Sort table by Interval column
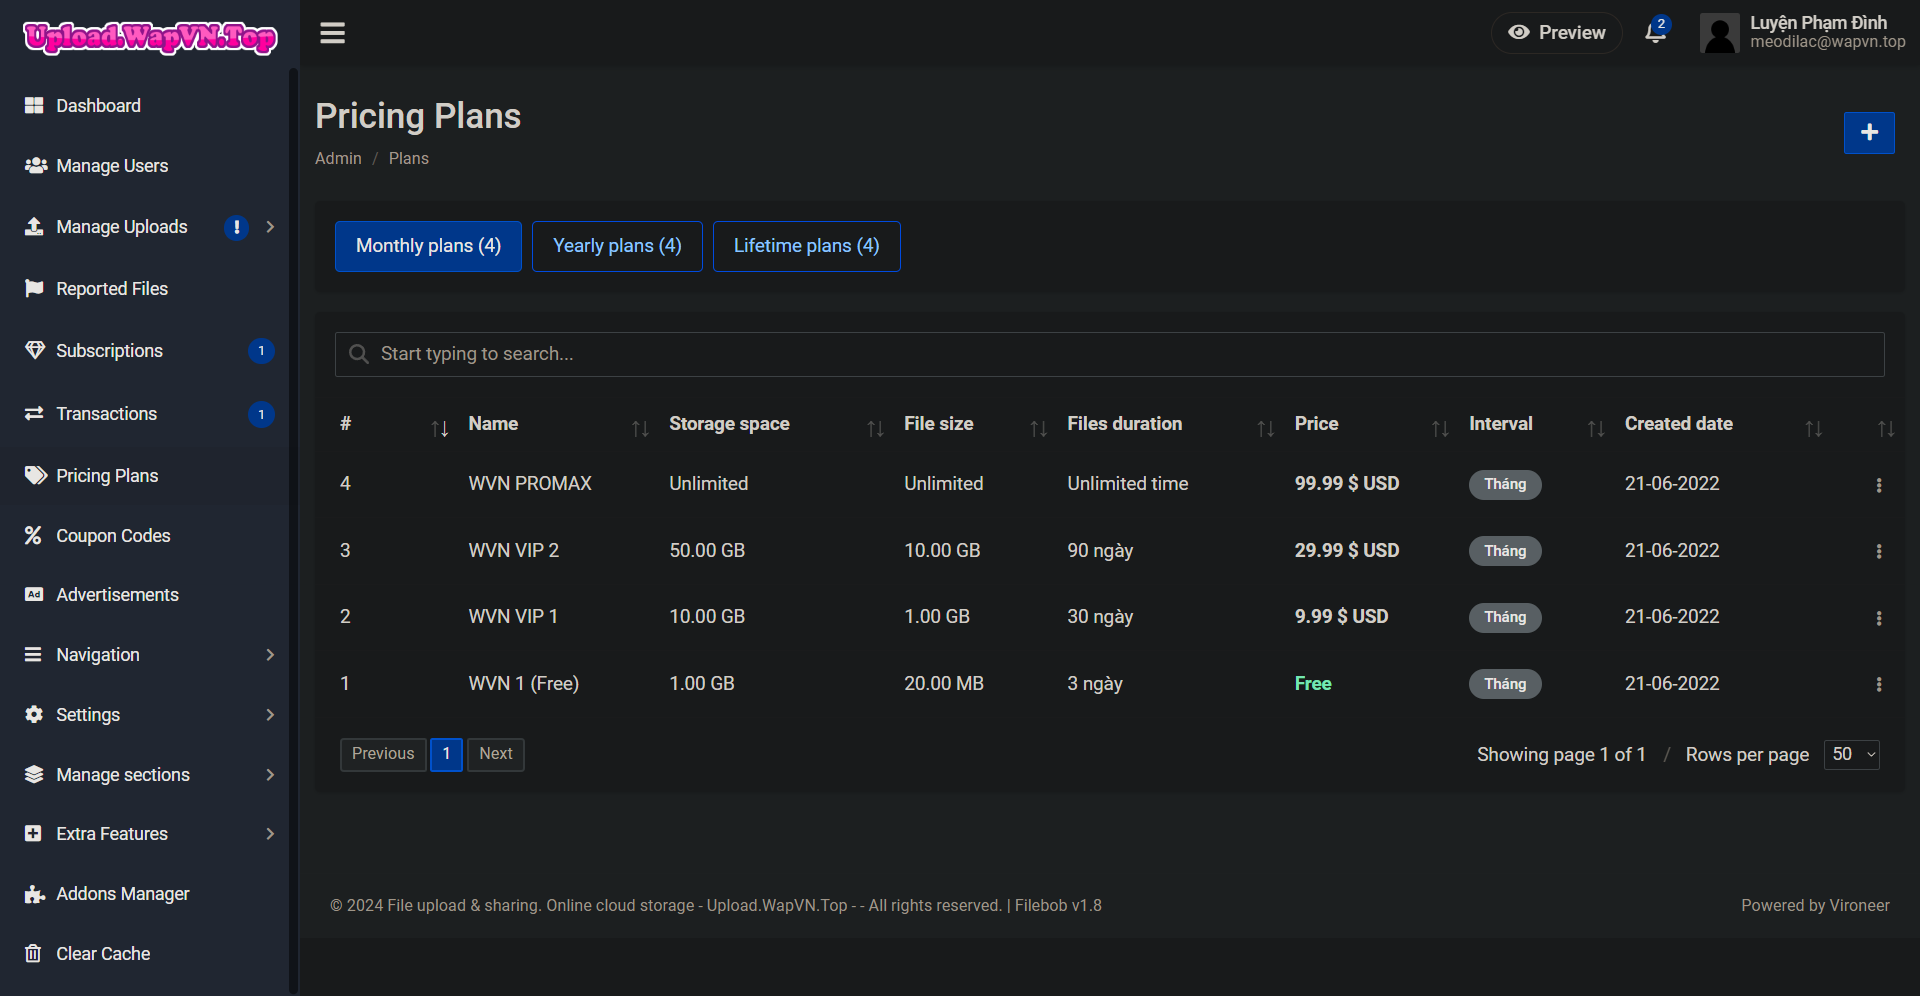The width and height of the screenshot is (1920, 996). coord(1596,429)
